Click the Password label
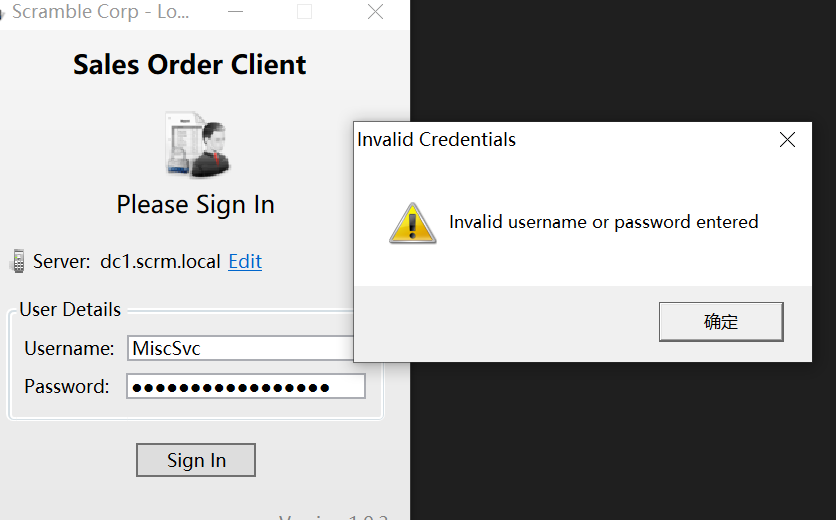Image resolution: width=836 pixels, height=520 pixels. (x=67, y=387)
